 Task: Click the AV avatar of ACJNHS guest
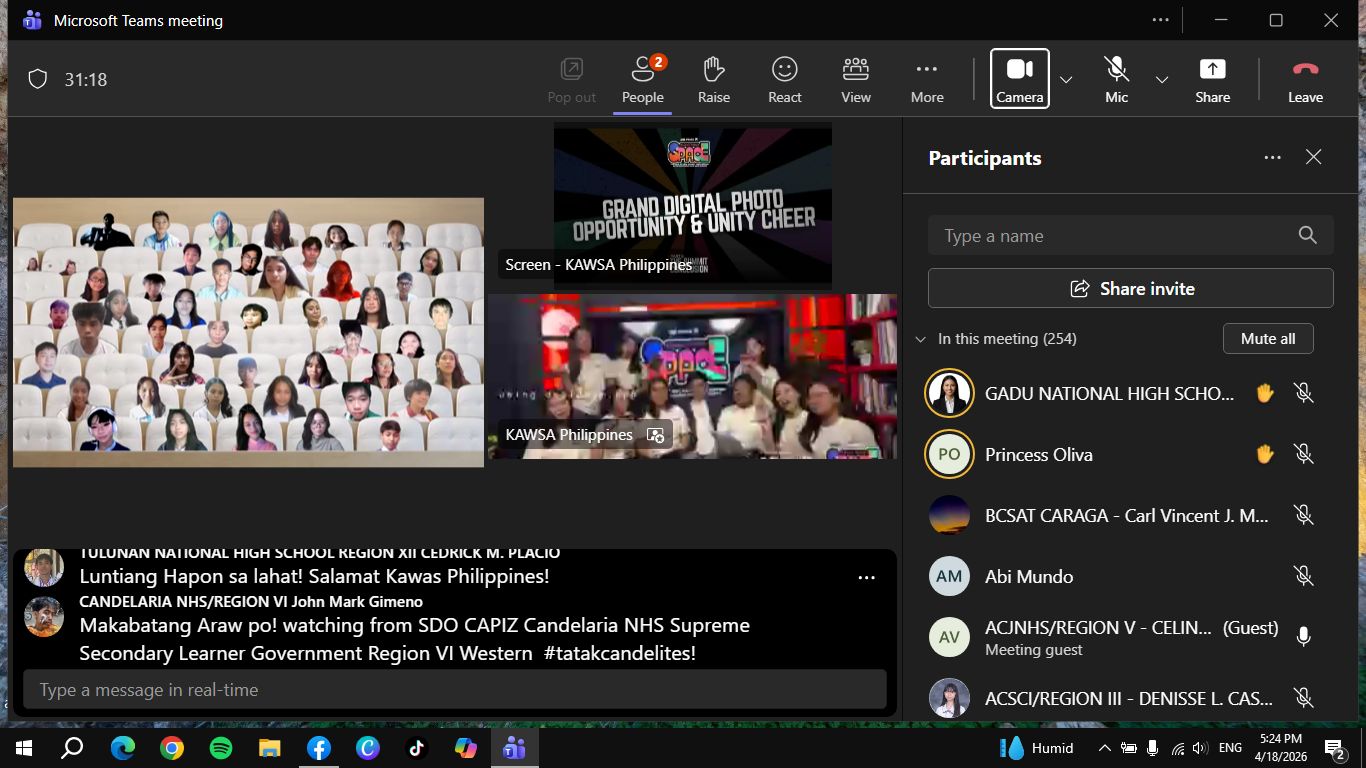pos(949,637)
